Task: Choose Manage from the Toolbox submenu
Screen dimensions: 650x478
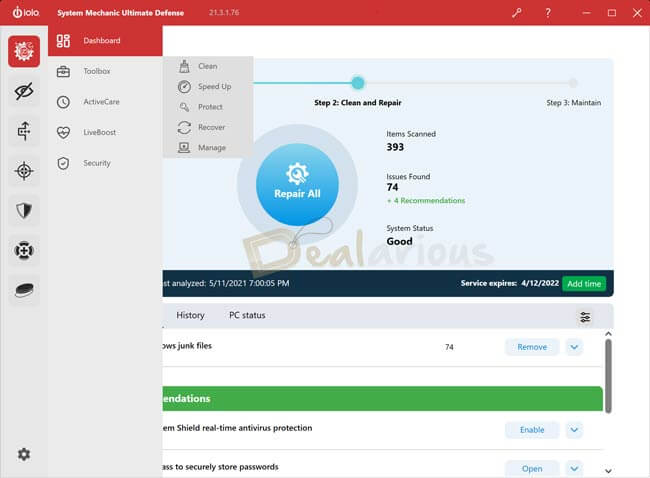Action: pos(208,148)
